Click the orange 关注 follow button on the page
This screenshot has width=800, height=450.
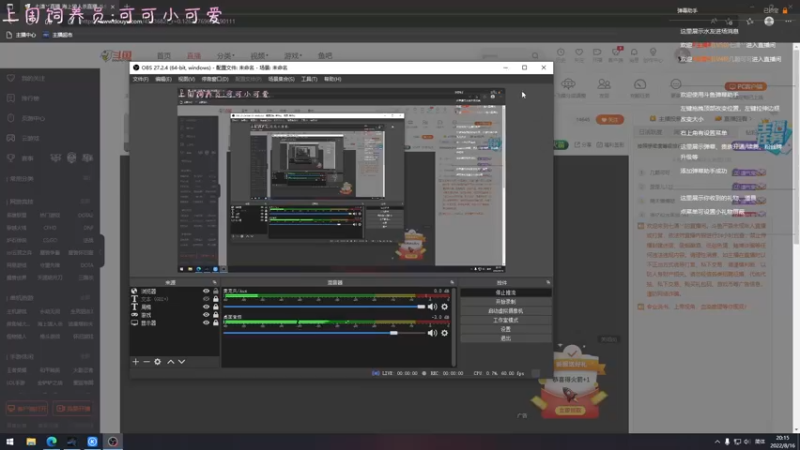point(610,120)
